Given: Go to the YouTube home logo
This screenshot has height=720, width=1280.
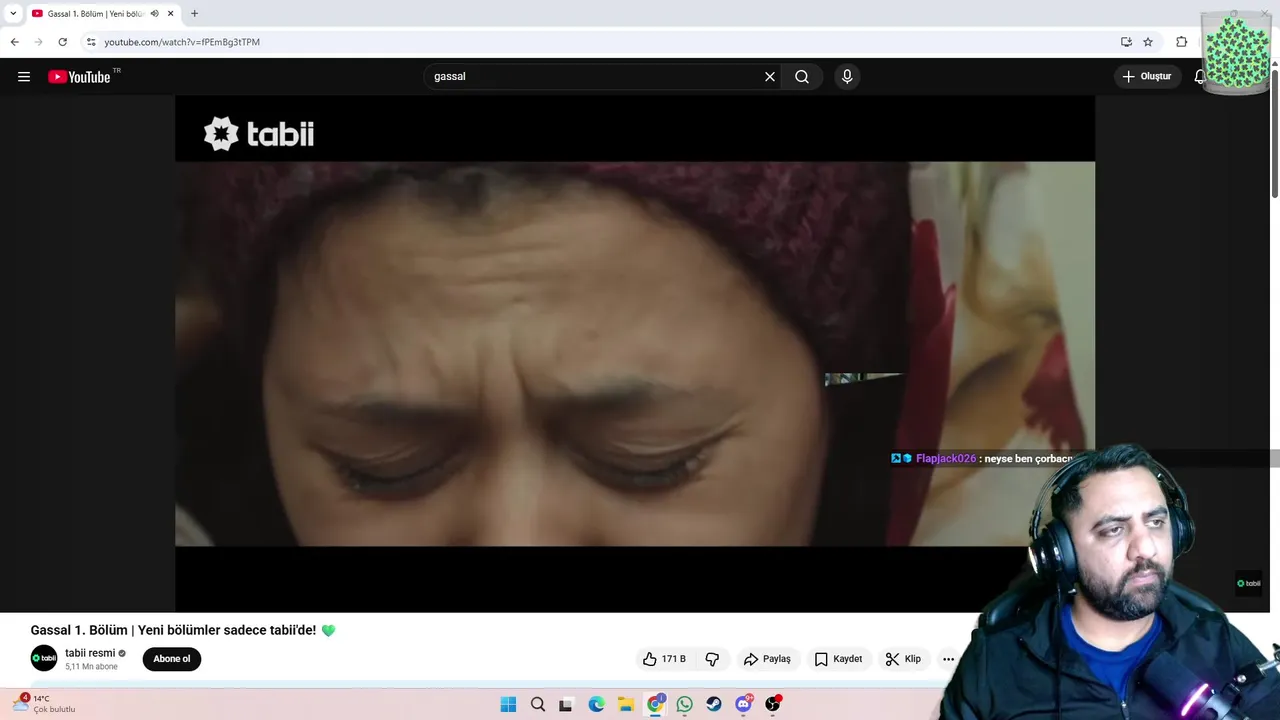Looking at the screenshot, I should click(x=79, y=77).
